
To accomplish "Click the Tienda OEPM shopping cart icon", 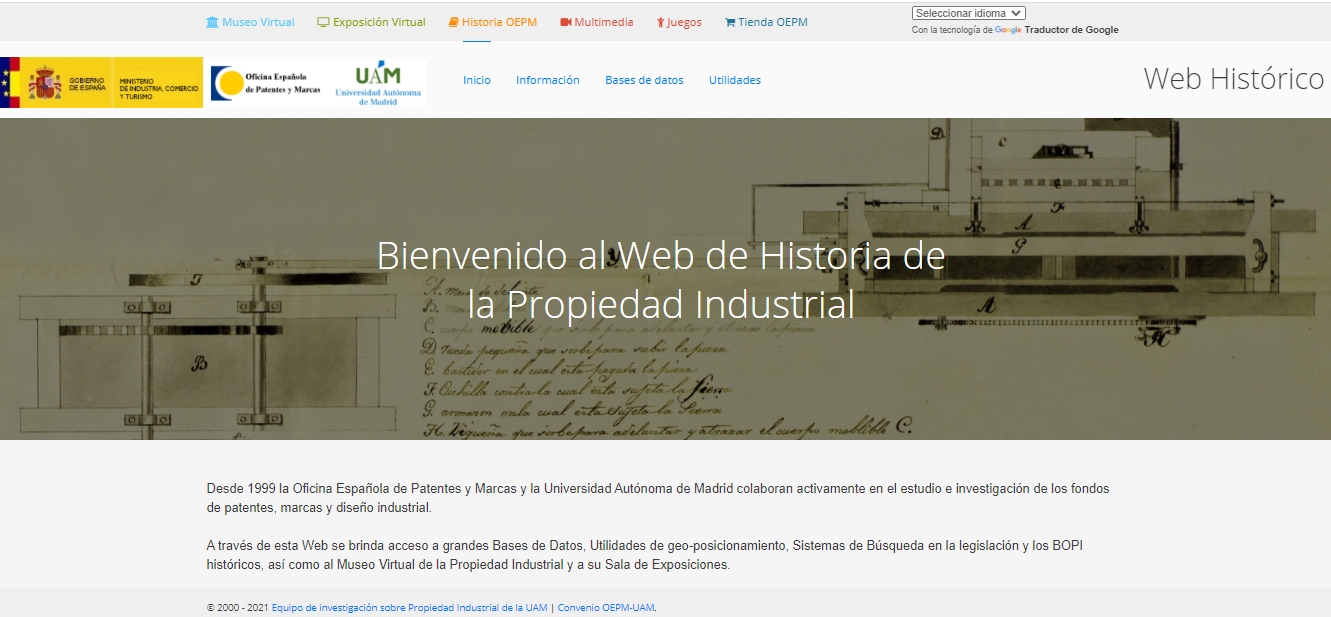I will pos(730,22).
